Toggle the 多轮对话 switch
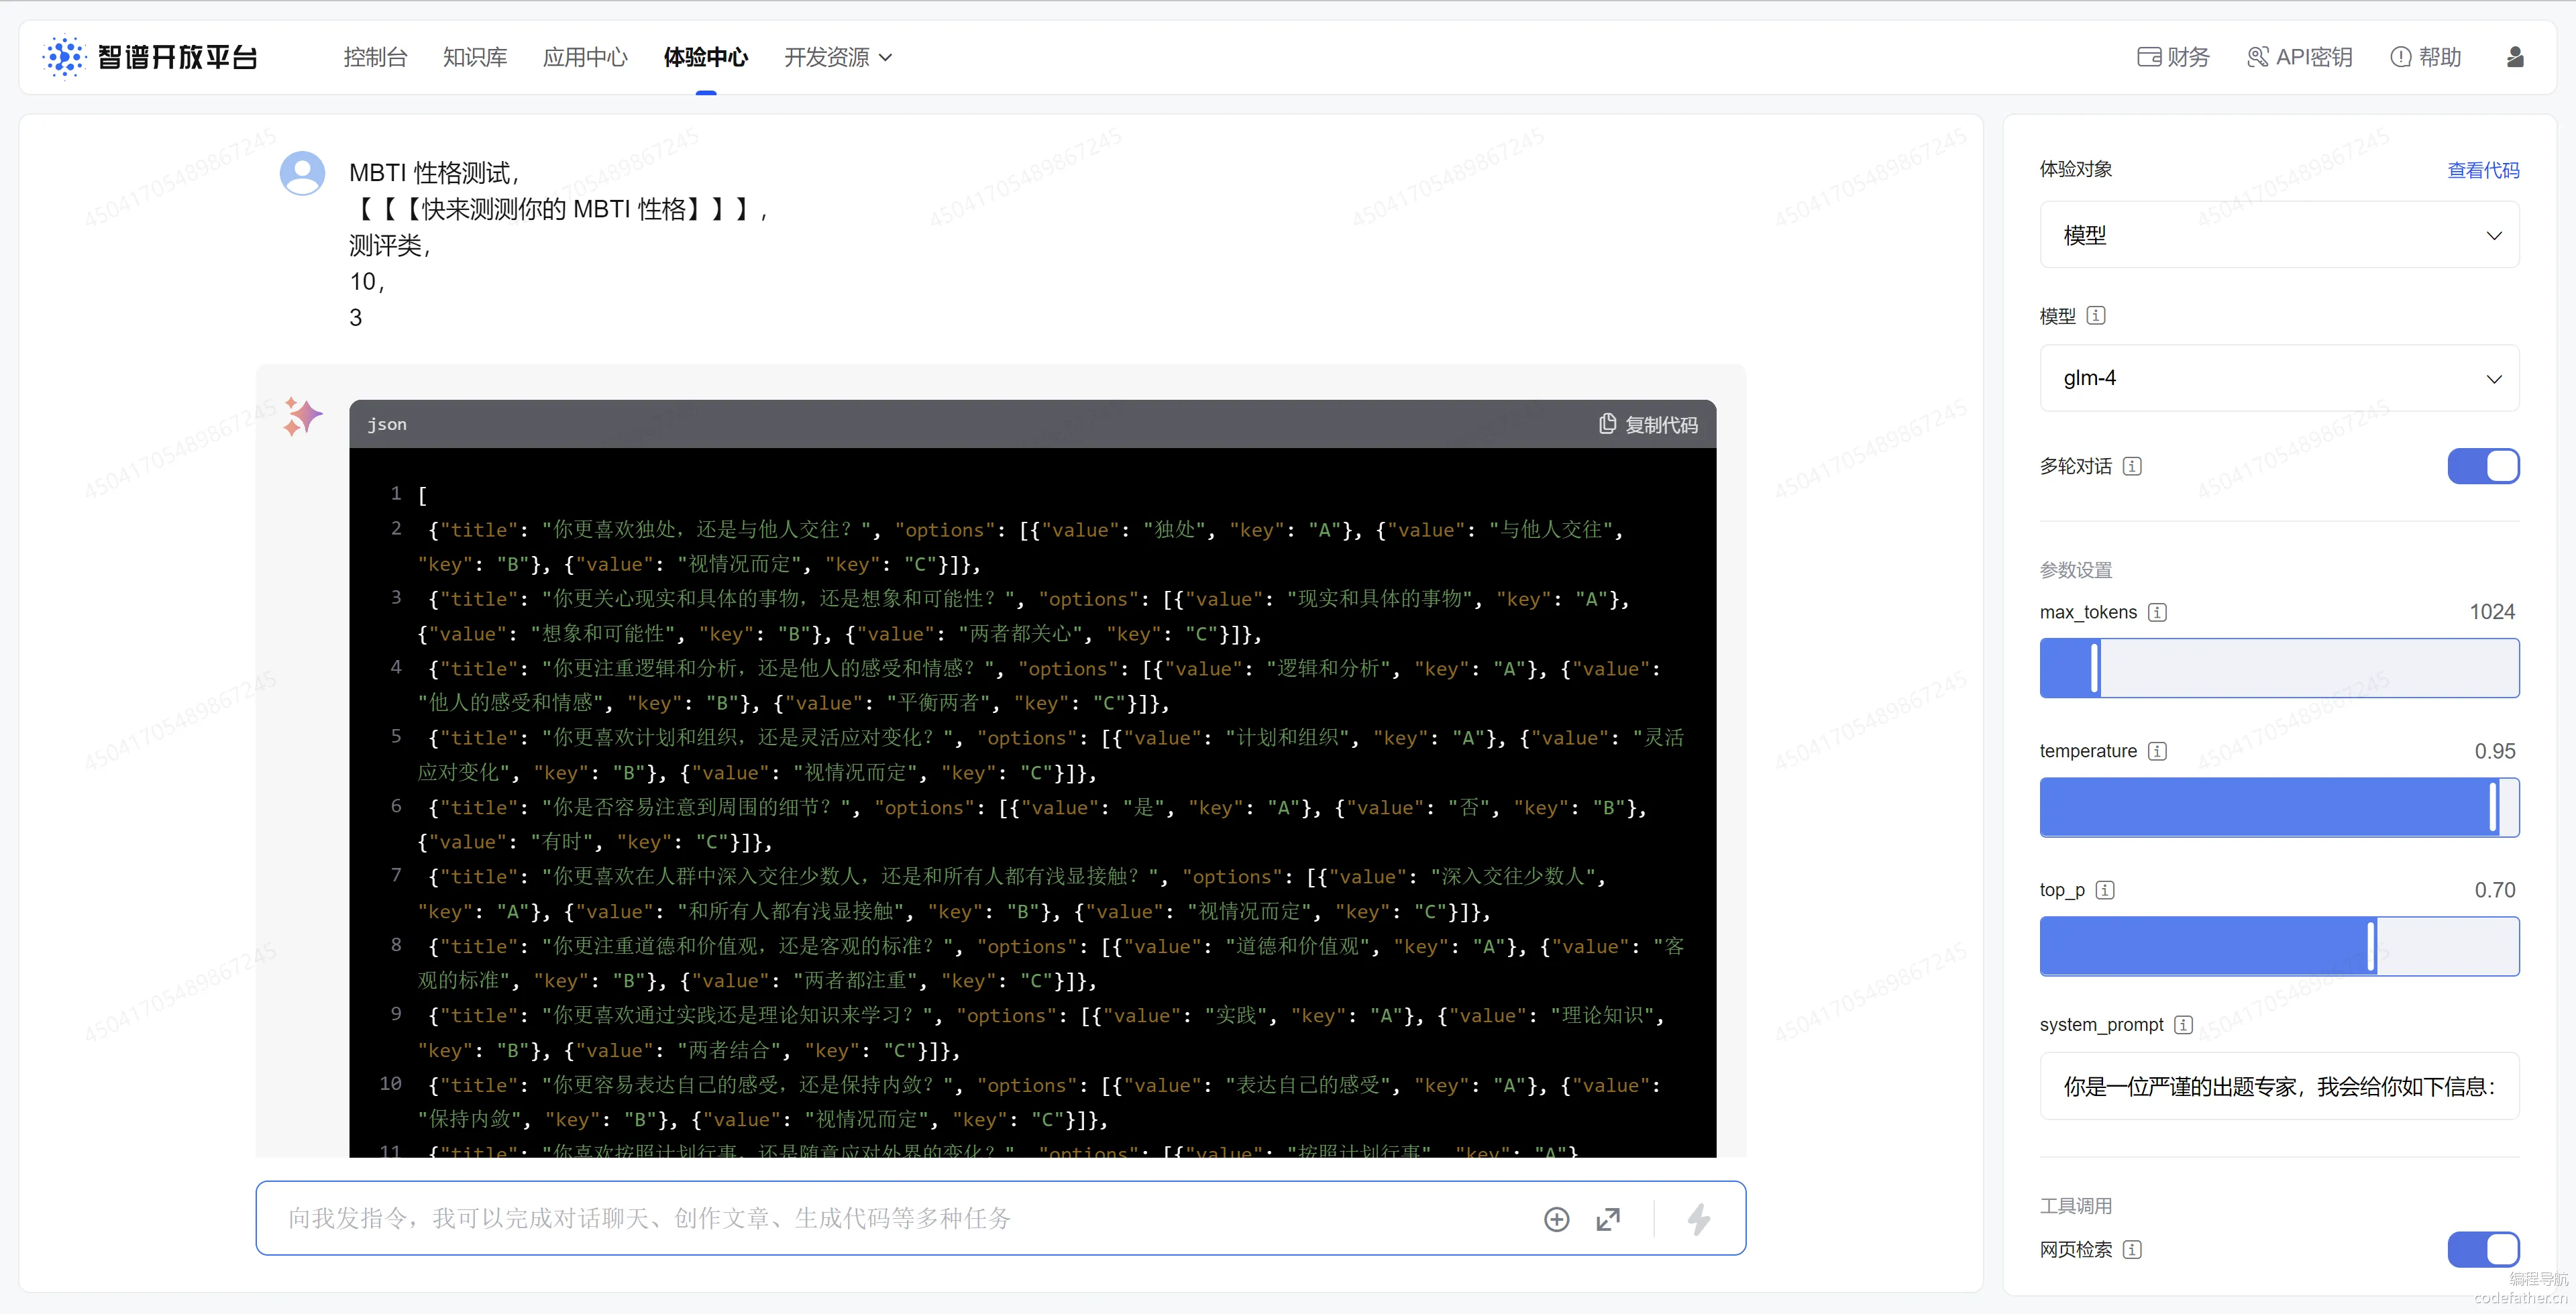Viewport: 2576px width, 1314px height. click(x=2483, y=466)
